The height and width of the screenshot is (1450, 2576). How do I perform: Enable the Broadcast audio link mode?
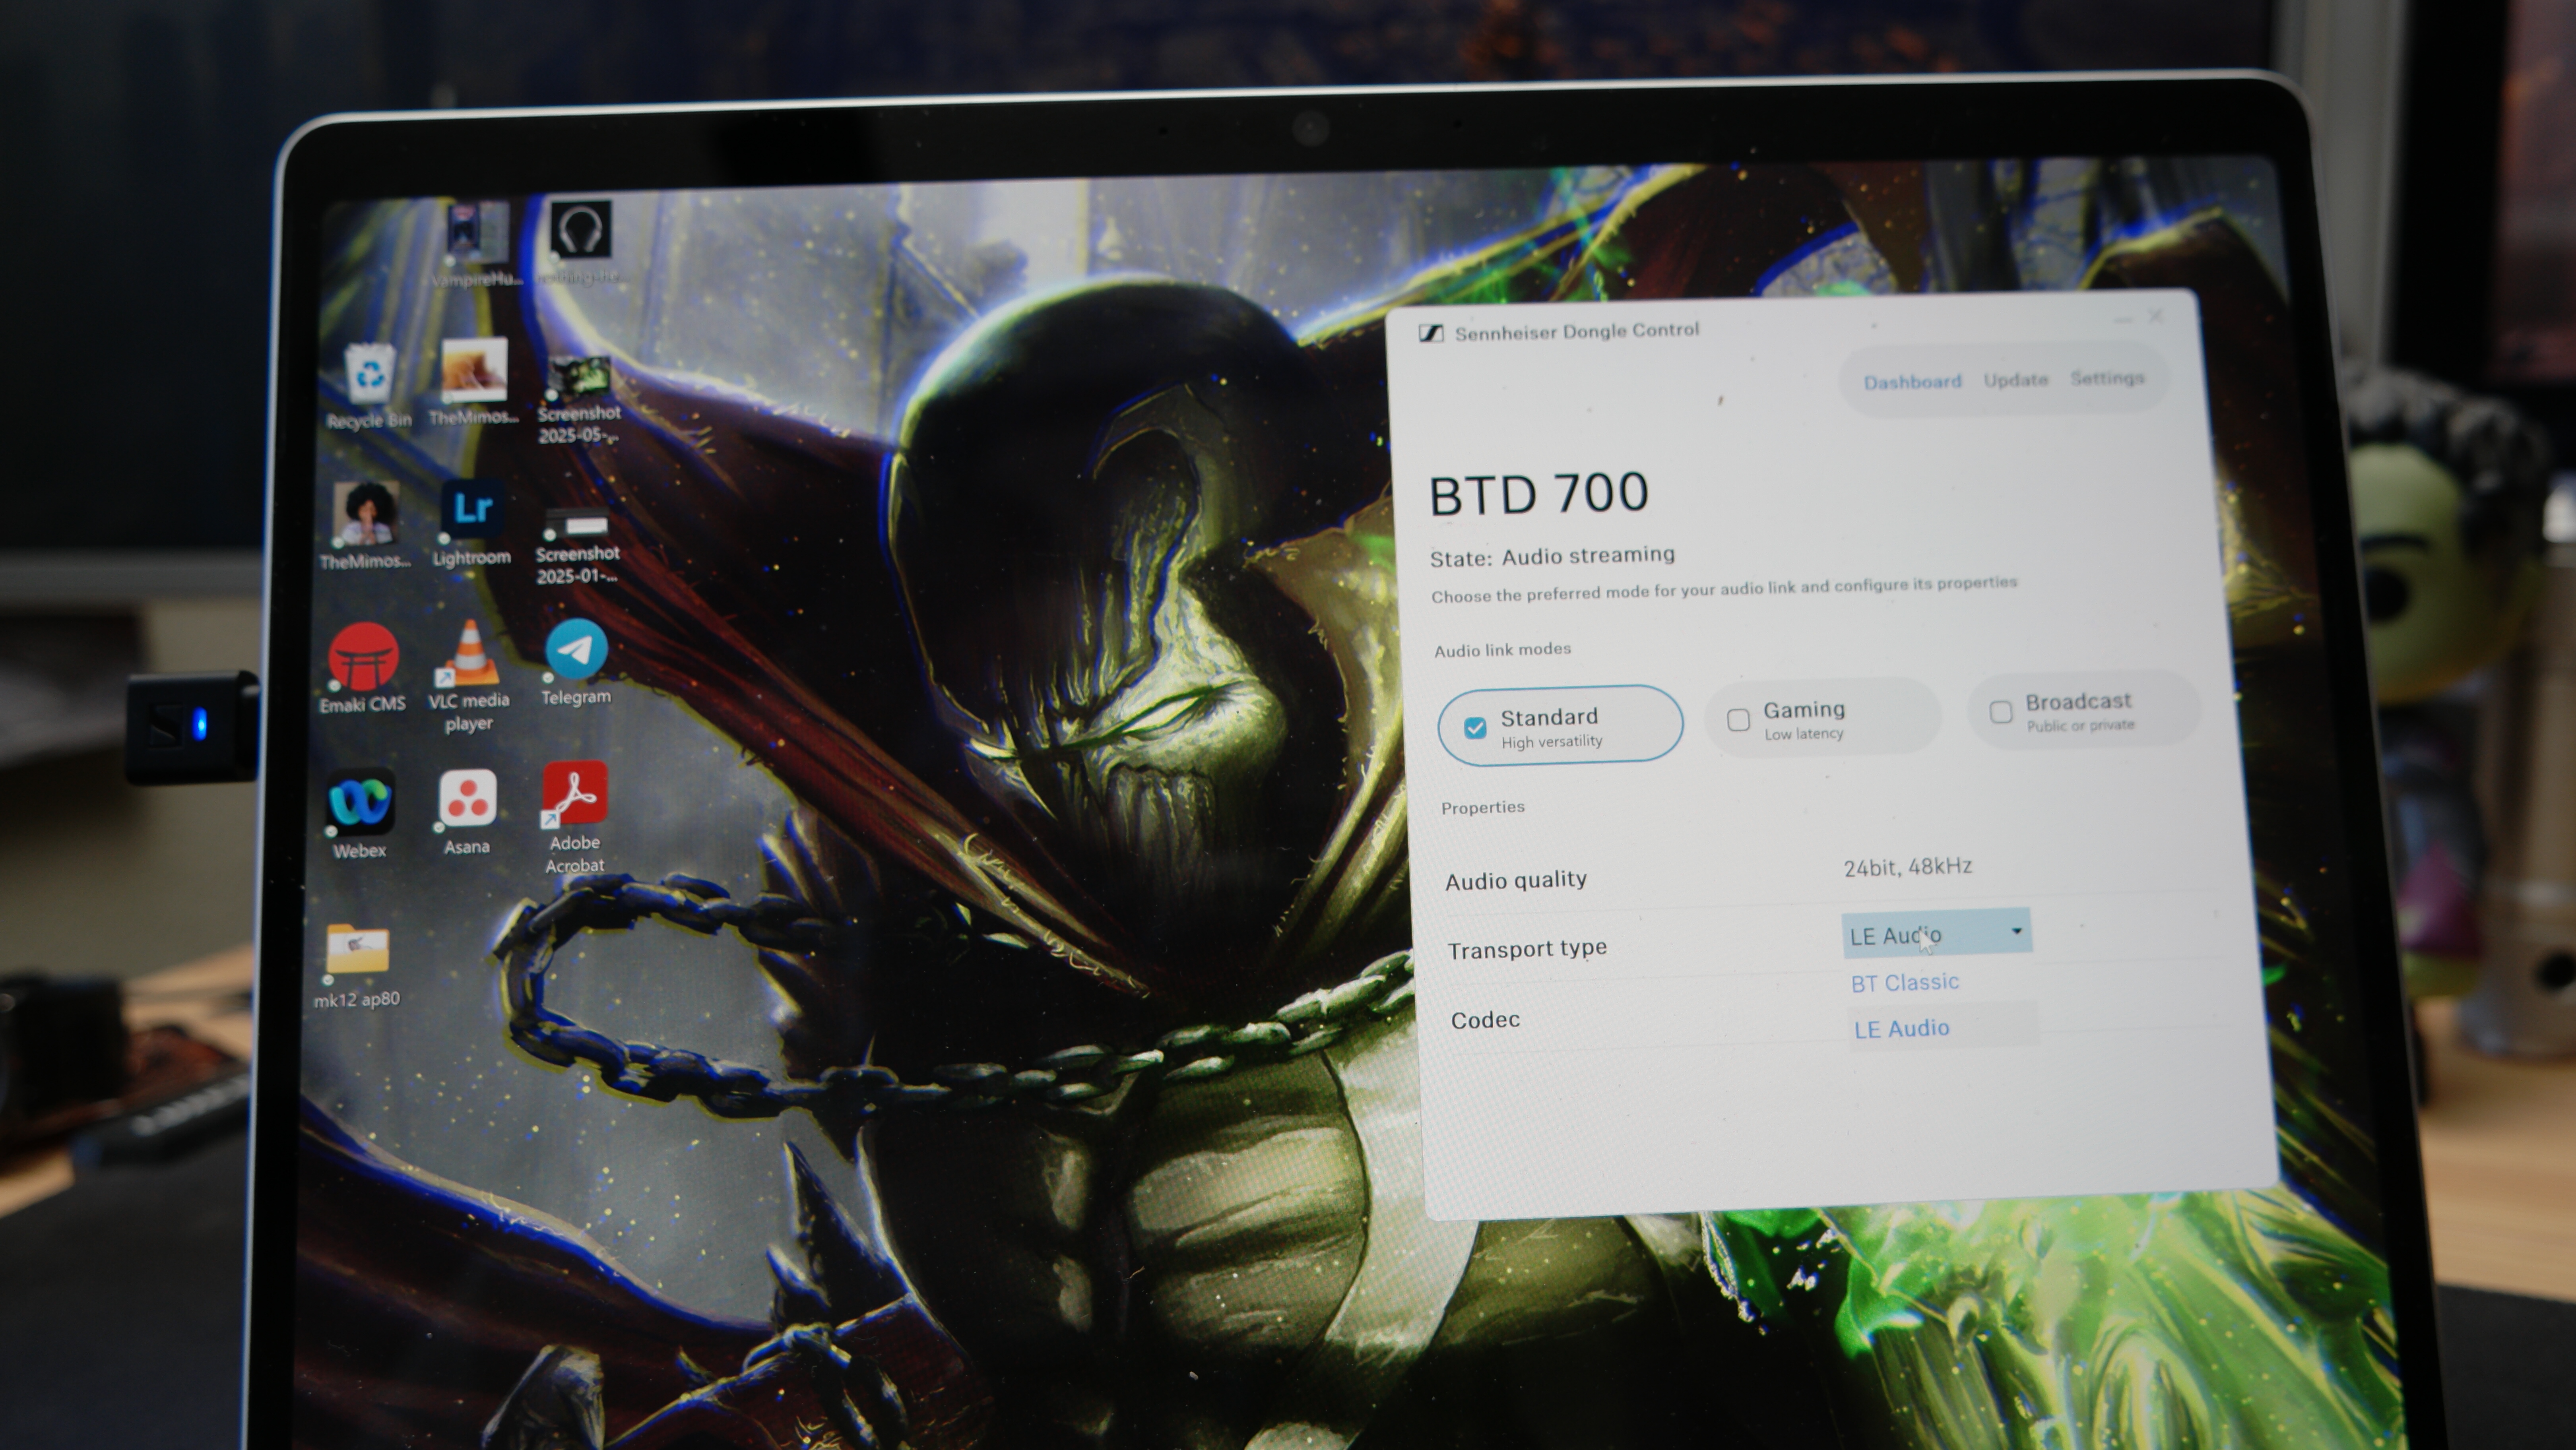pyautogui.click(x=2001, y=712)
